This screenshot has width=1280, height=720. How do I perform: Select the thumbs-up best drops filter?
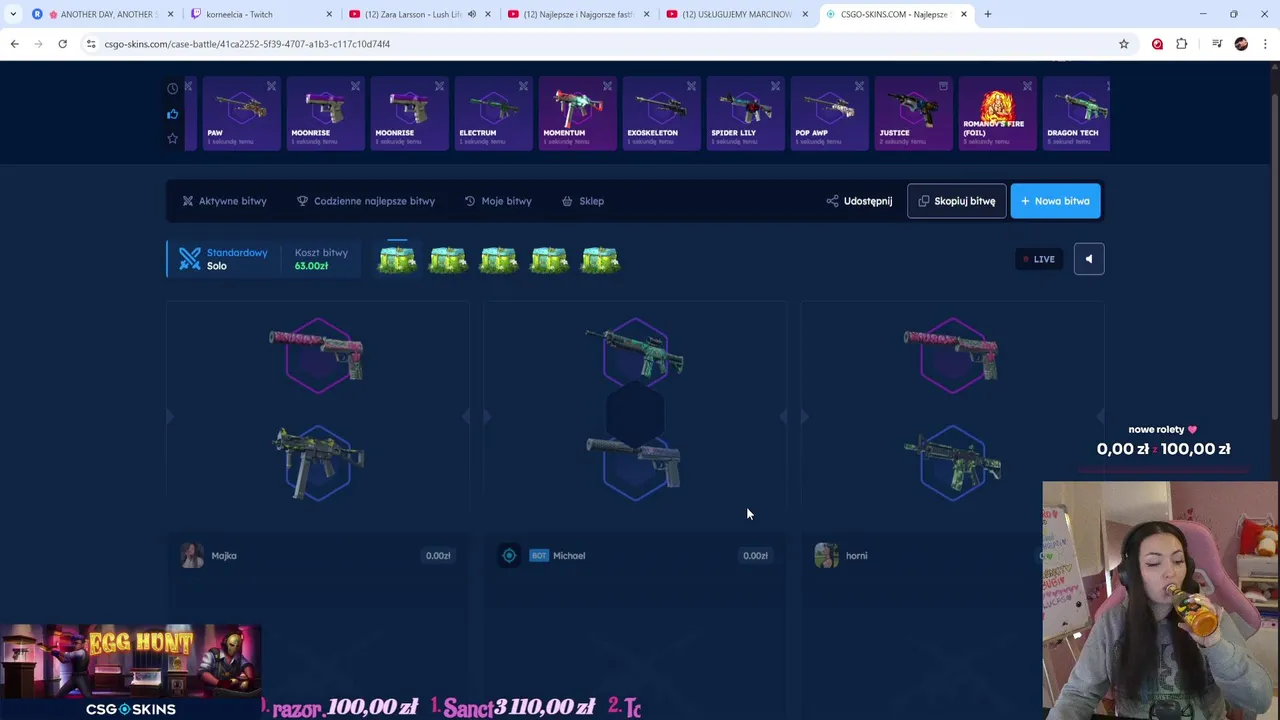click(172, 114)
